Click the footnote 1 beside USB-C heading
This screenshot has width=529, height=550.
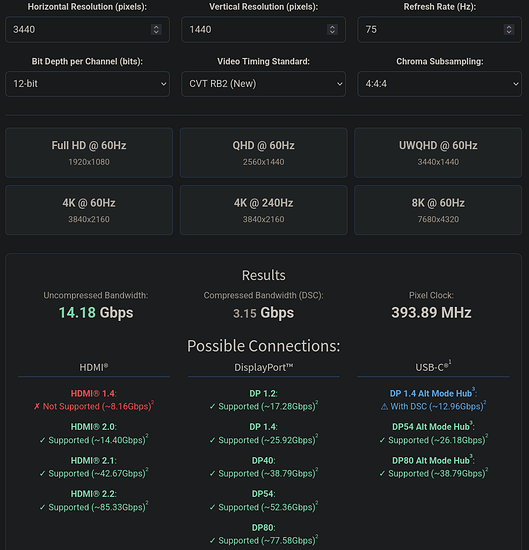[450, 362]
